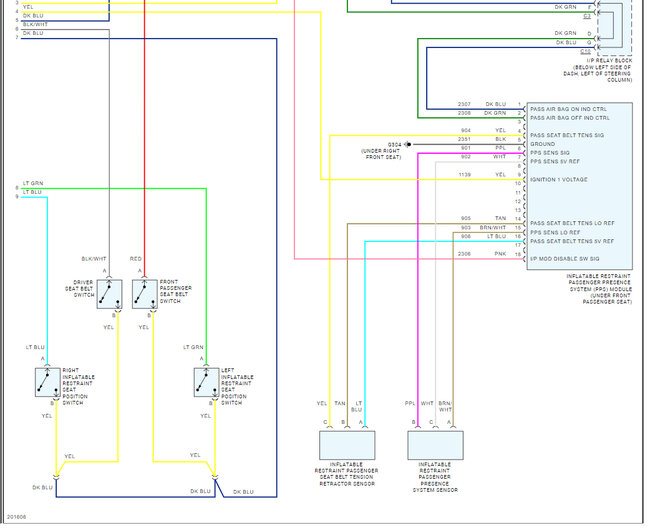The image size is (650, 528).
Task: Select the "PPS SENS LO REF" label
Action: 555,232
